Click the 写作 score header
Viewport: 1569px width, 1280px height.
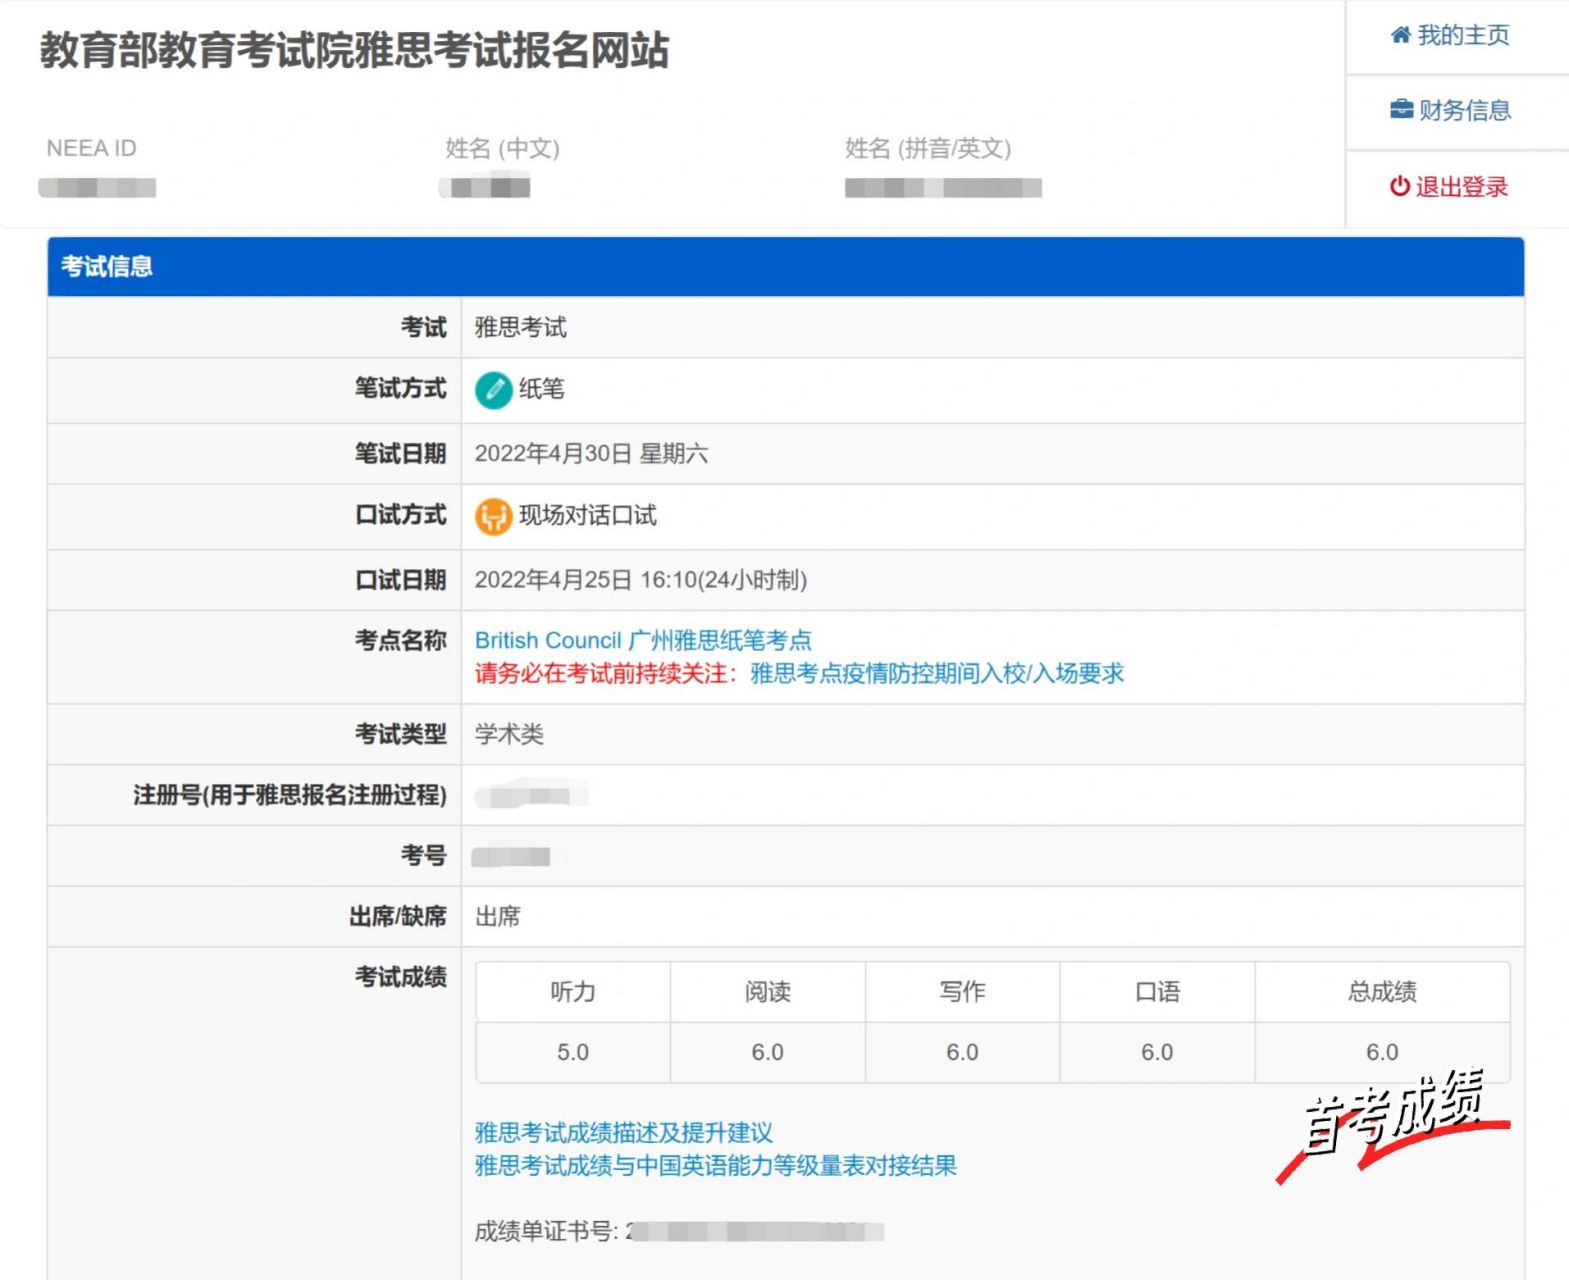[962, 992]
